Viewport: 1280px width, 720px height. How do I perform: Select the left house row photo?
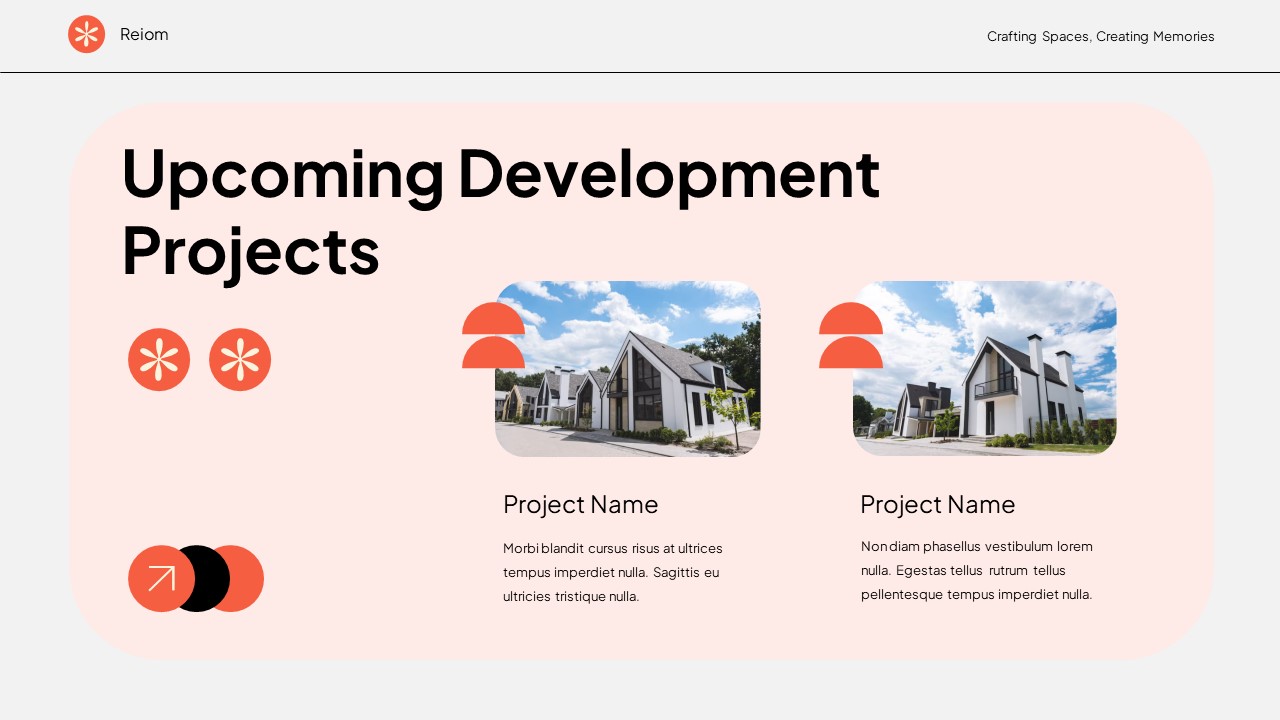click(x=628, y=369)
